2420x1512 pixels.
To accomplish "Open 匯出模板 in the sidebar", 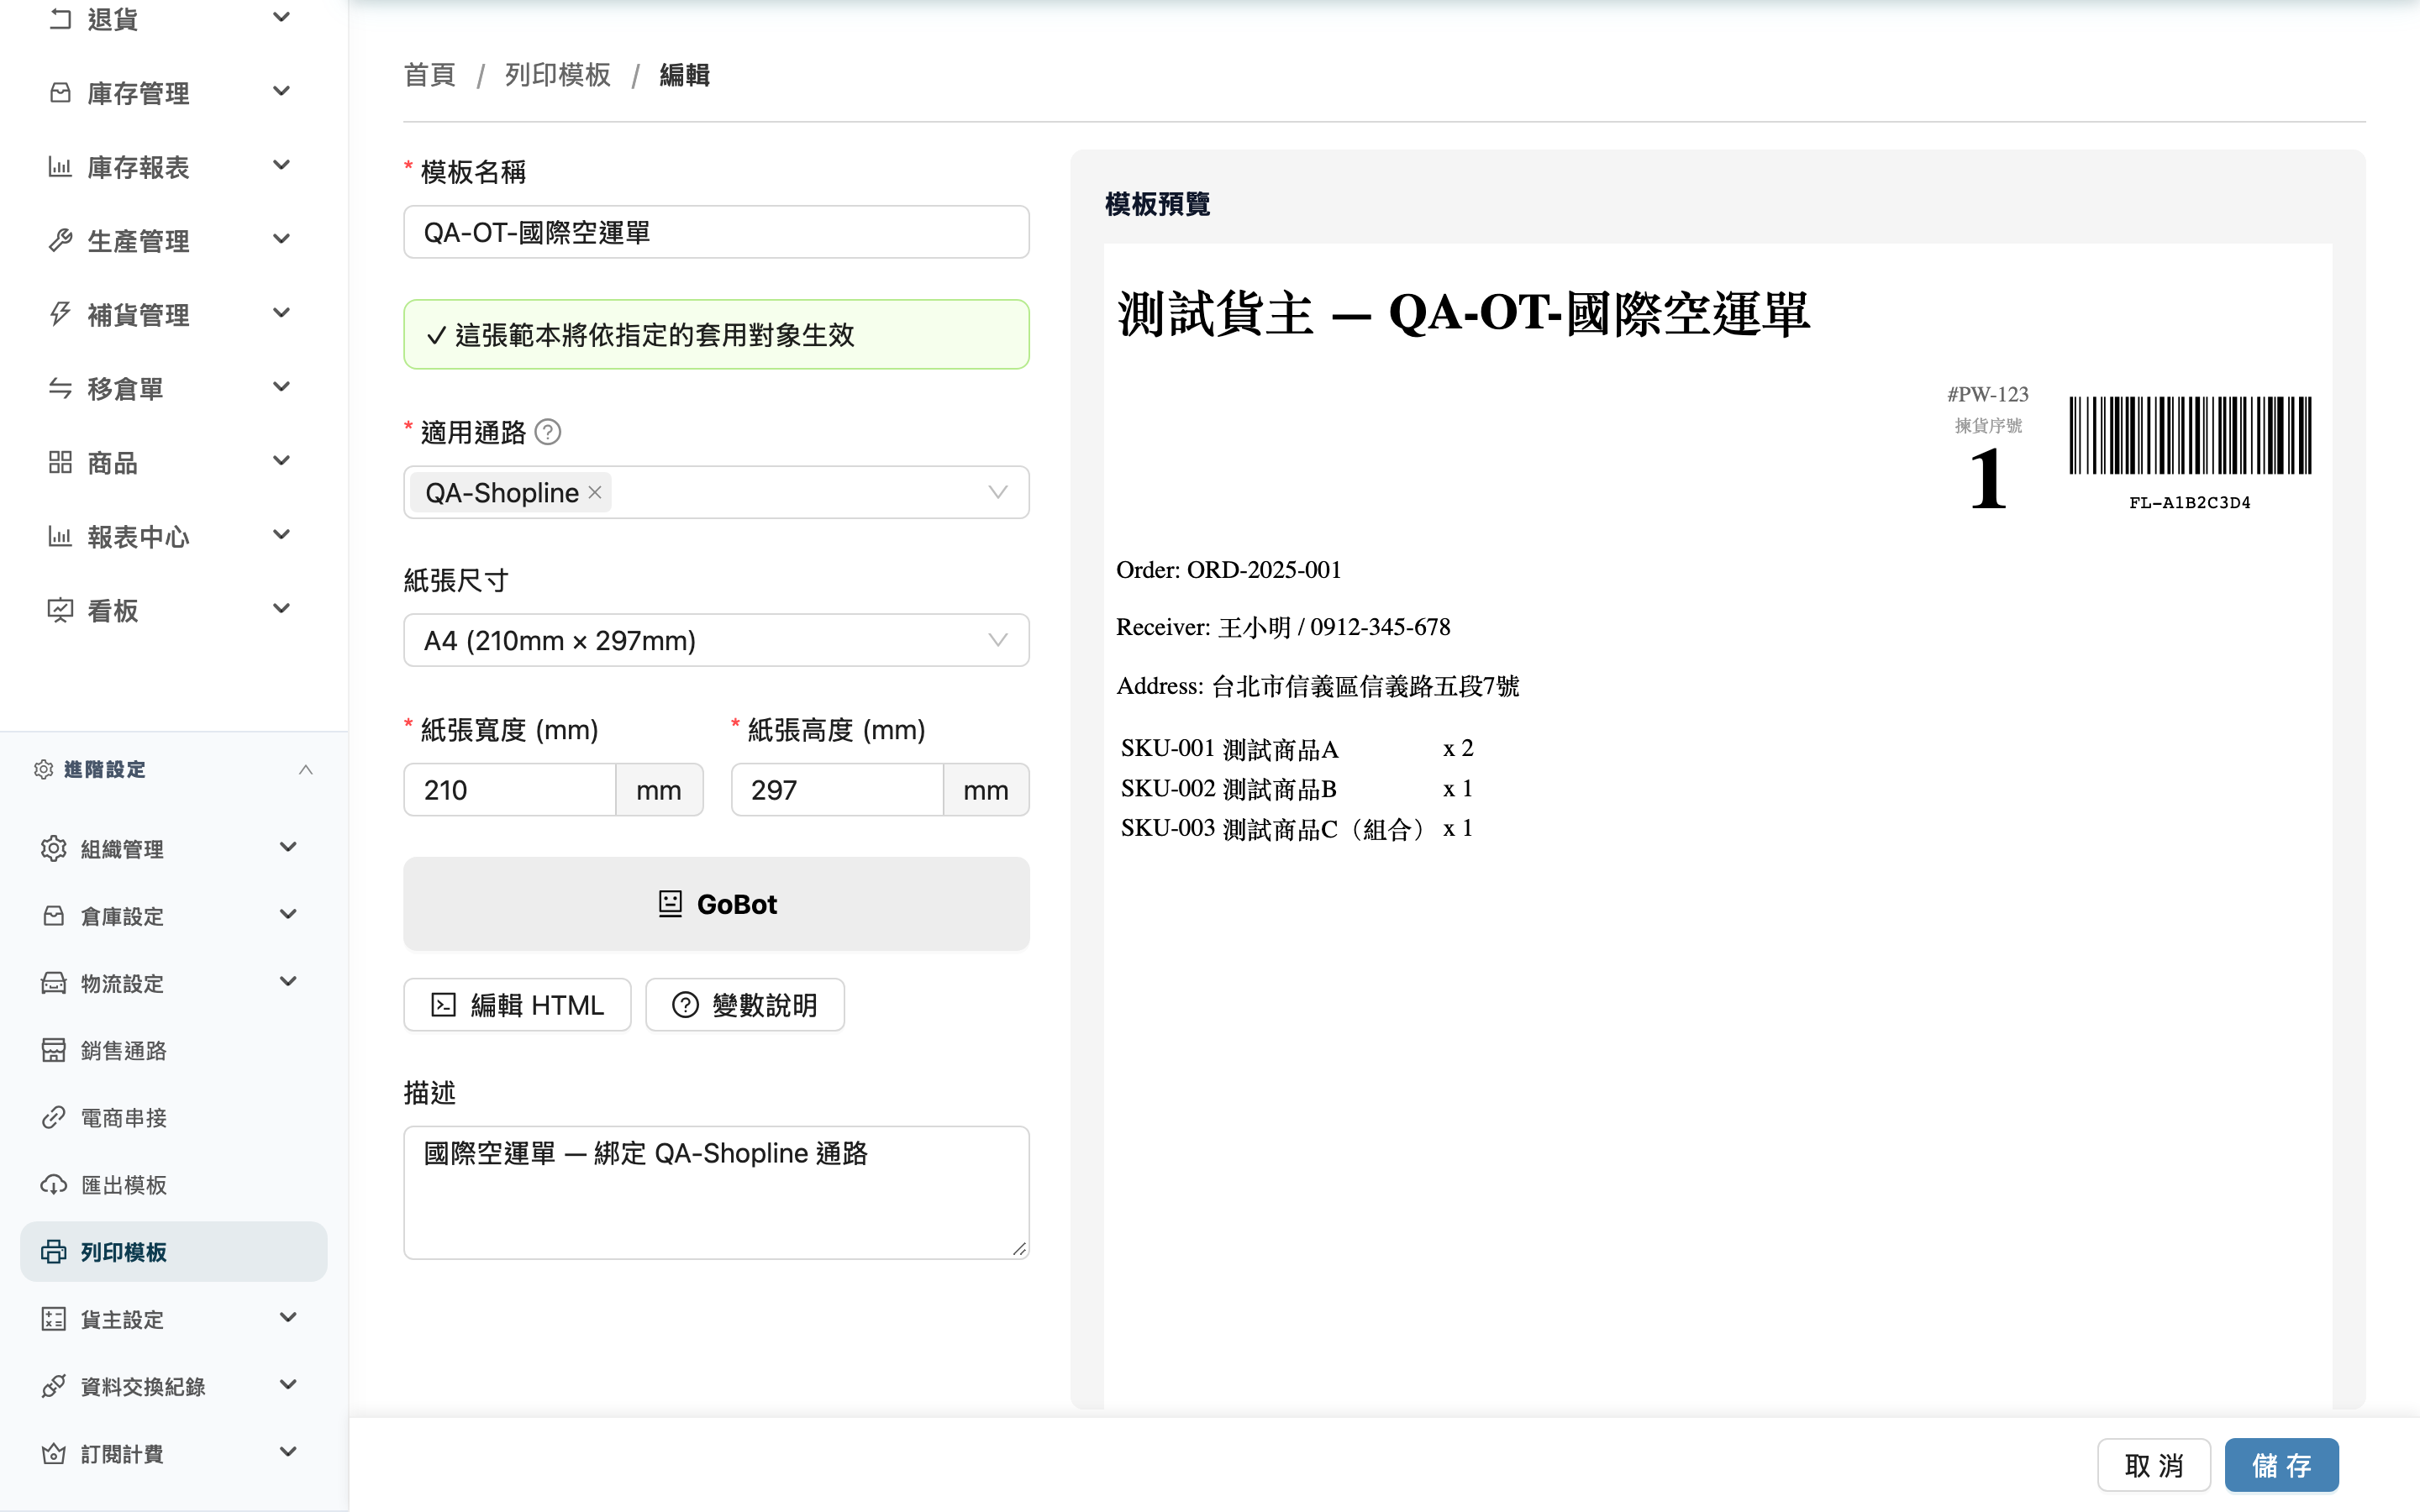I will tap(174, 1184).
